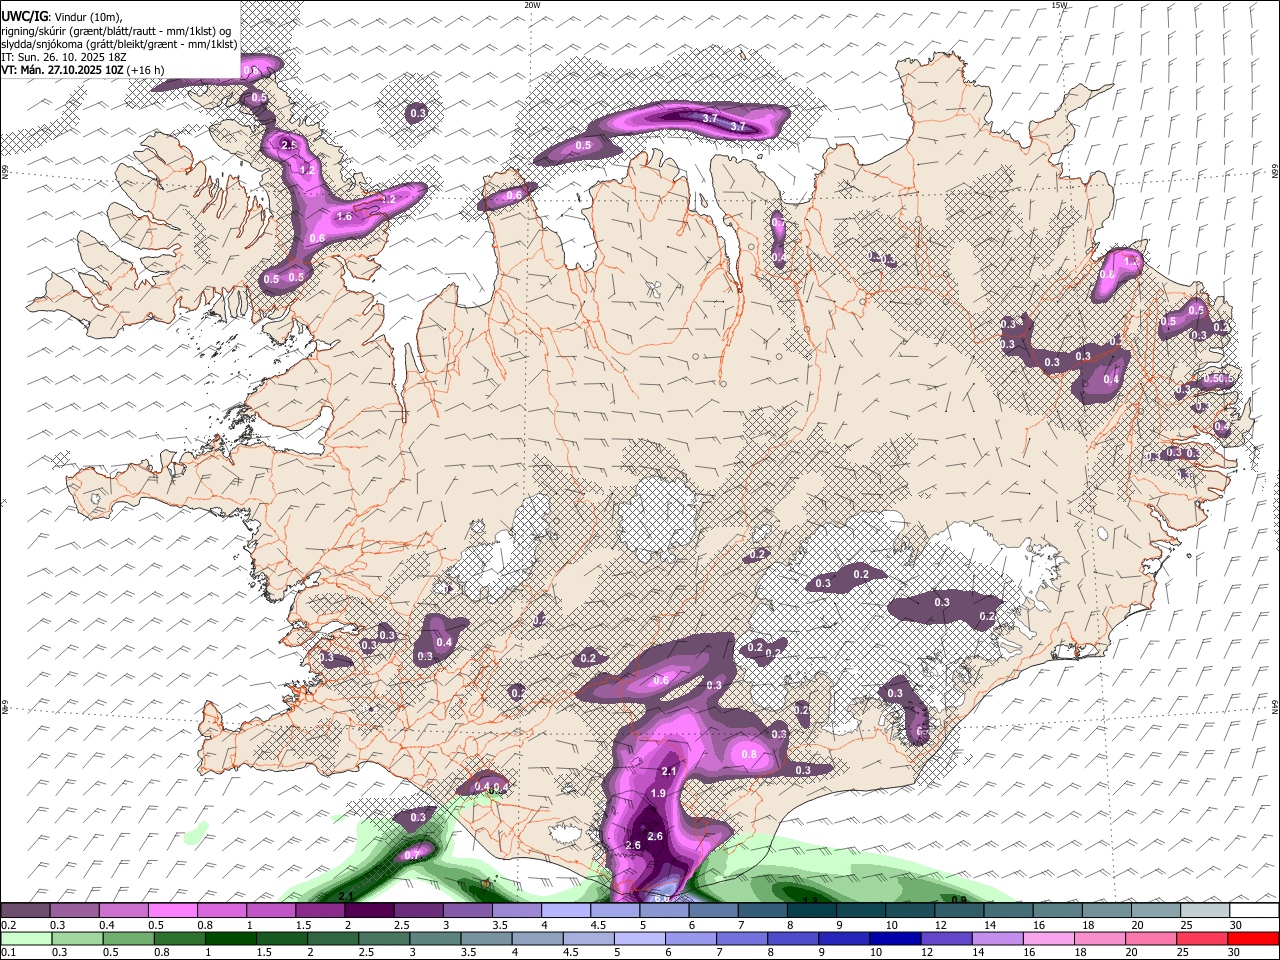Viewport: 1280px width, 960px height.
Task: Select upper-scale pink swatch between 0.5 and 0.8
Action: pos(172,911)
